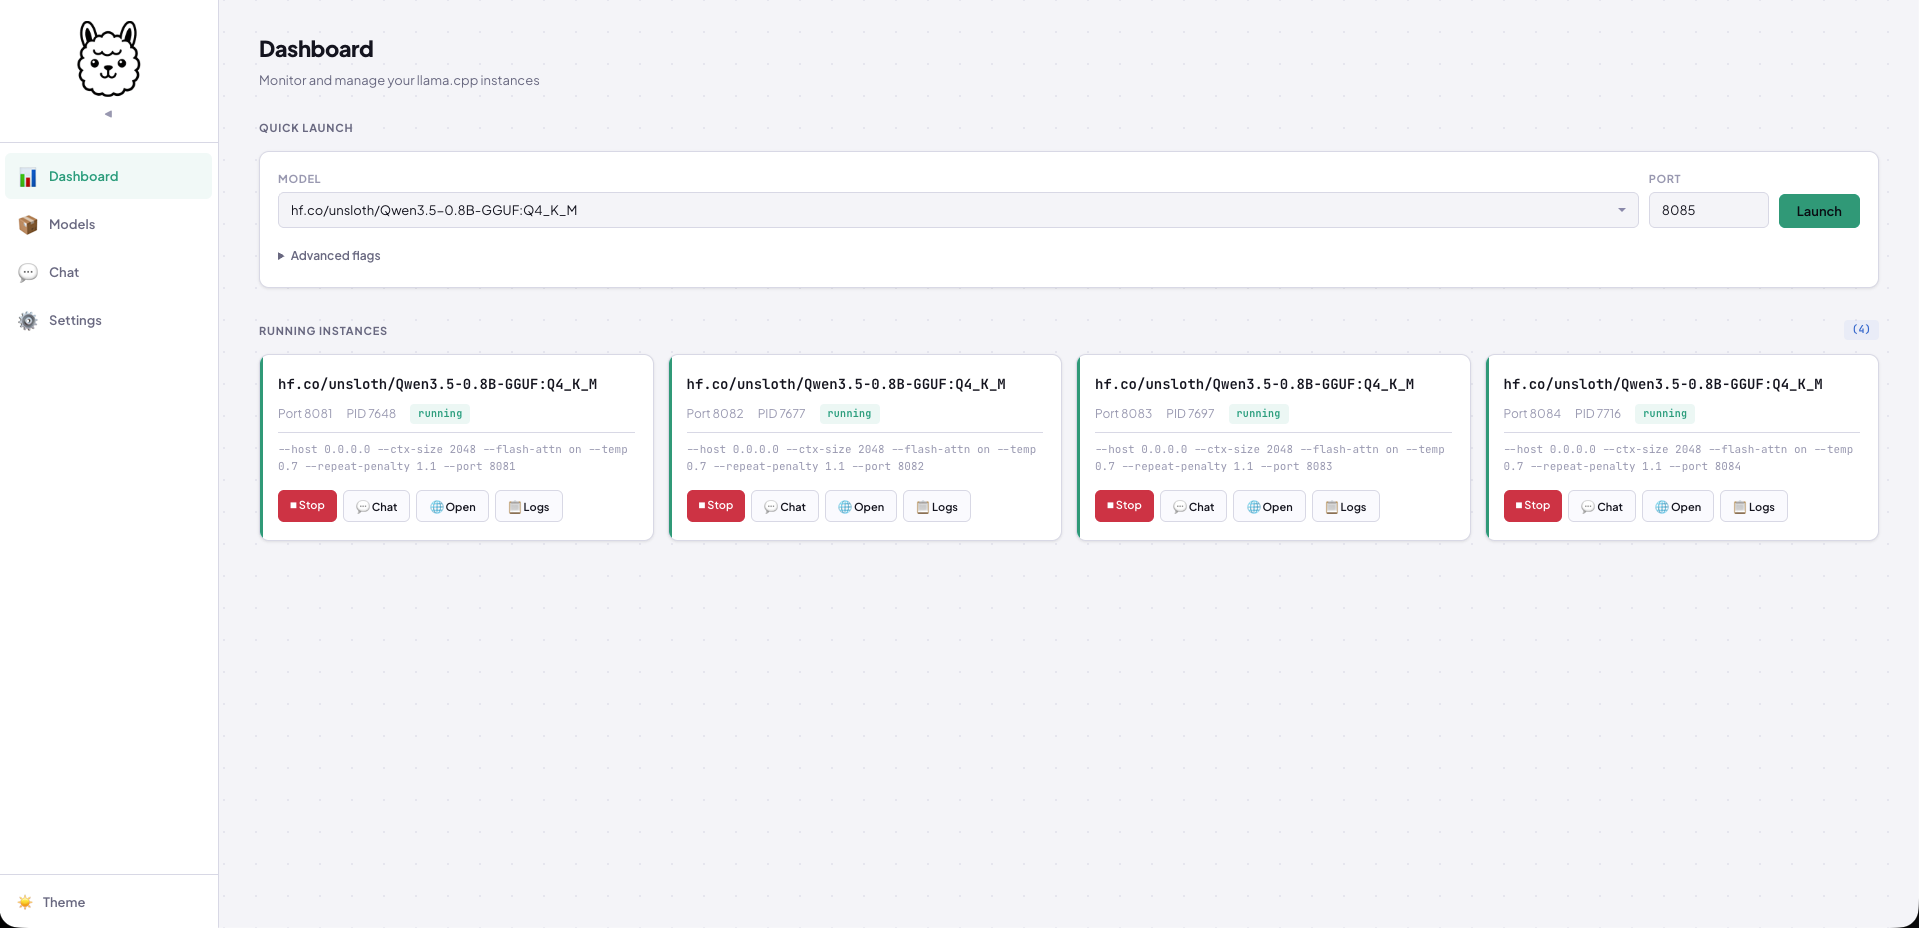Screen dimensions: 1919x928
Task: Click the model name on the port 8084 card
Action: (1663, 384)
